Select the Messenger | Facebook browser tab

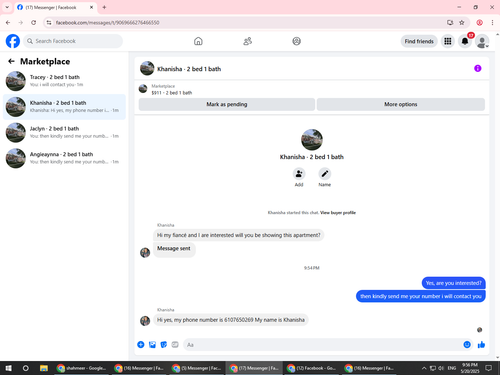pos(55,7)
